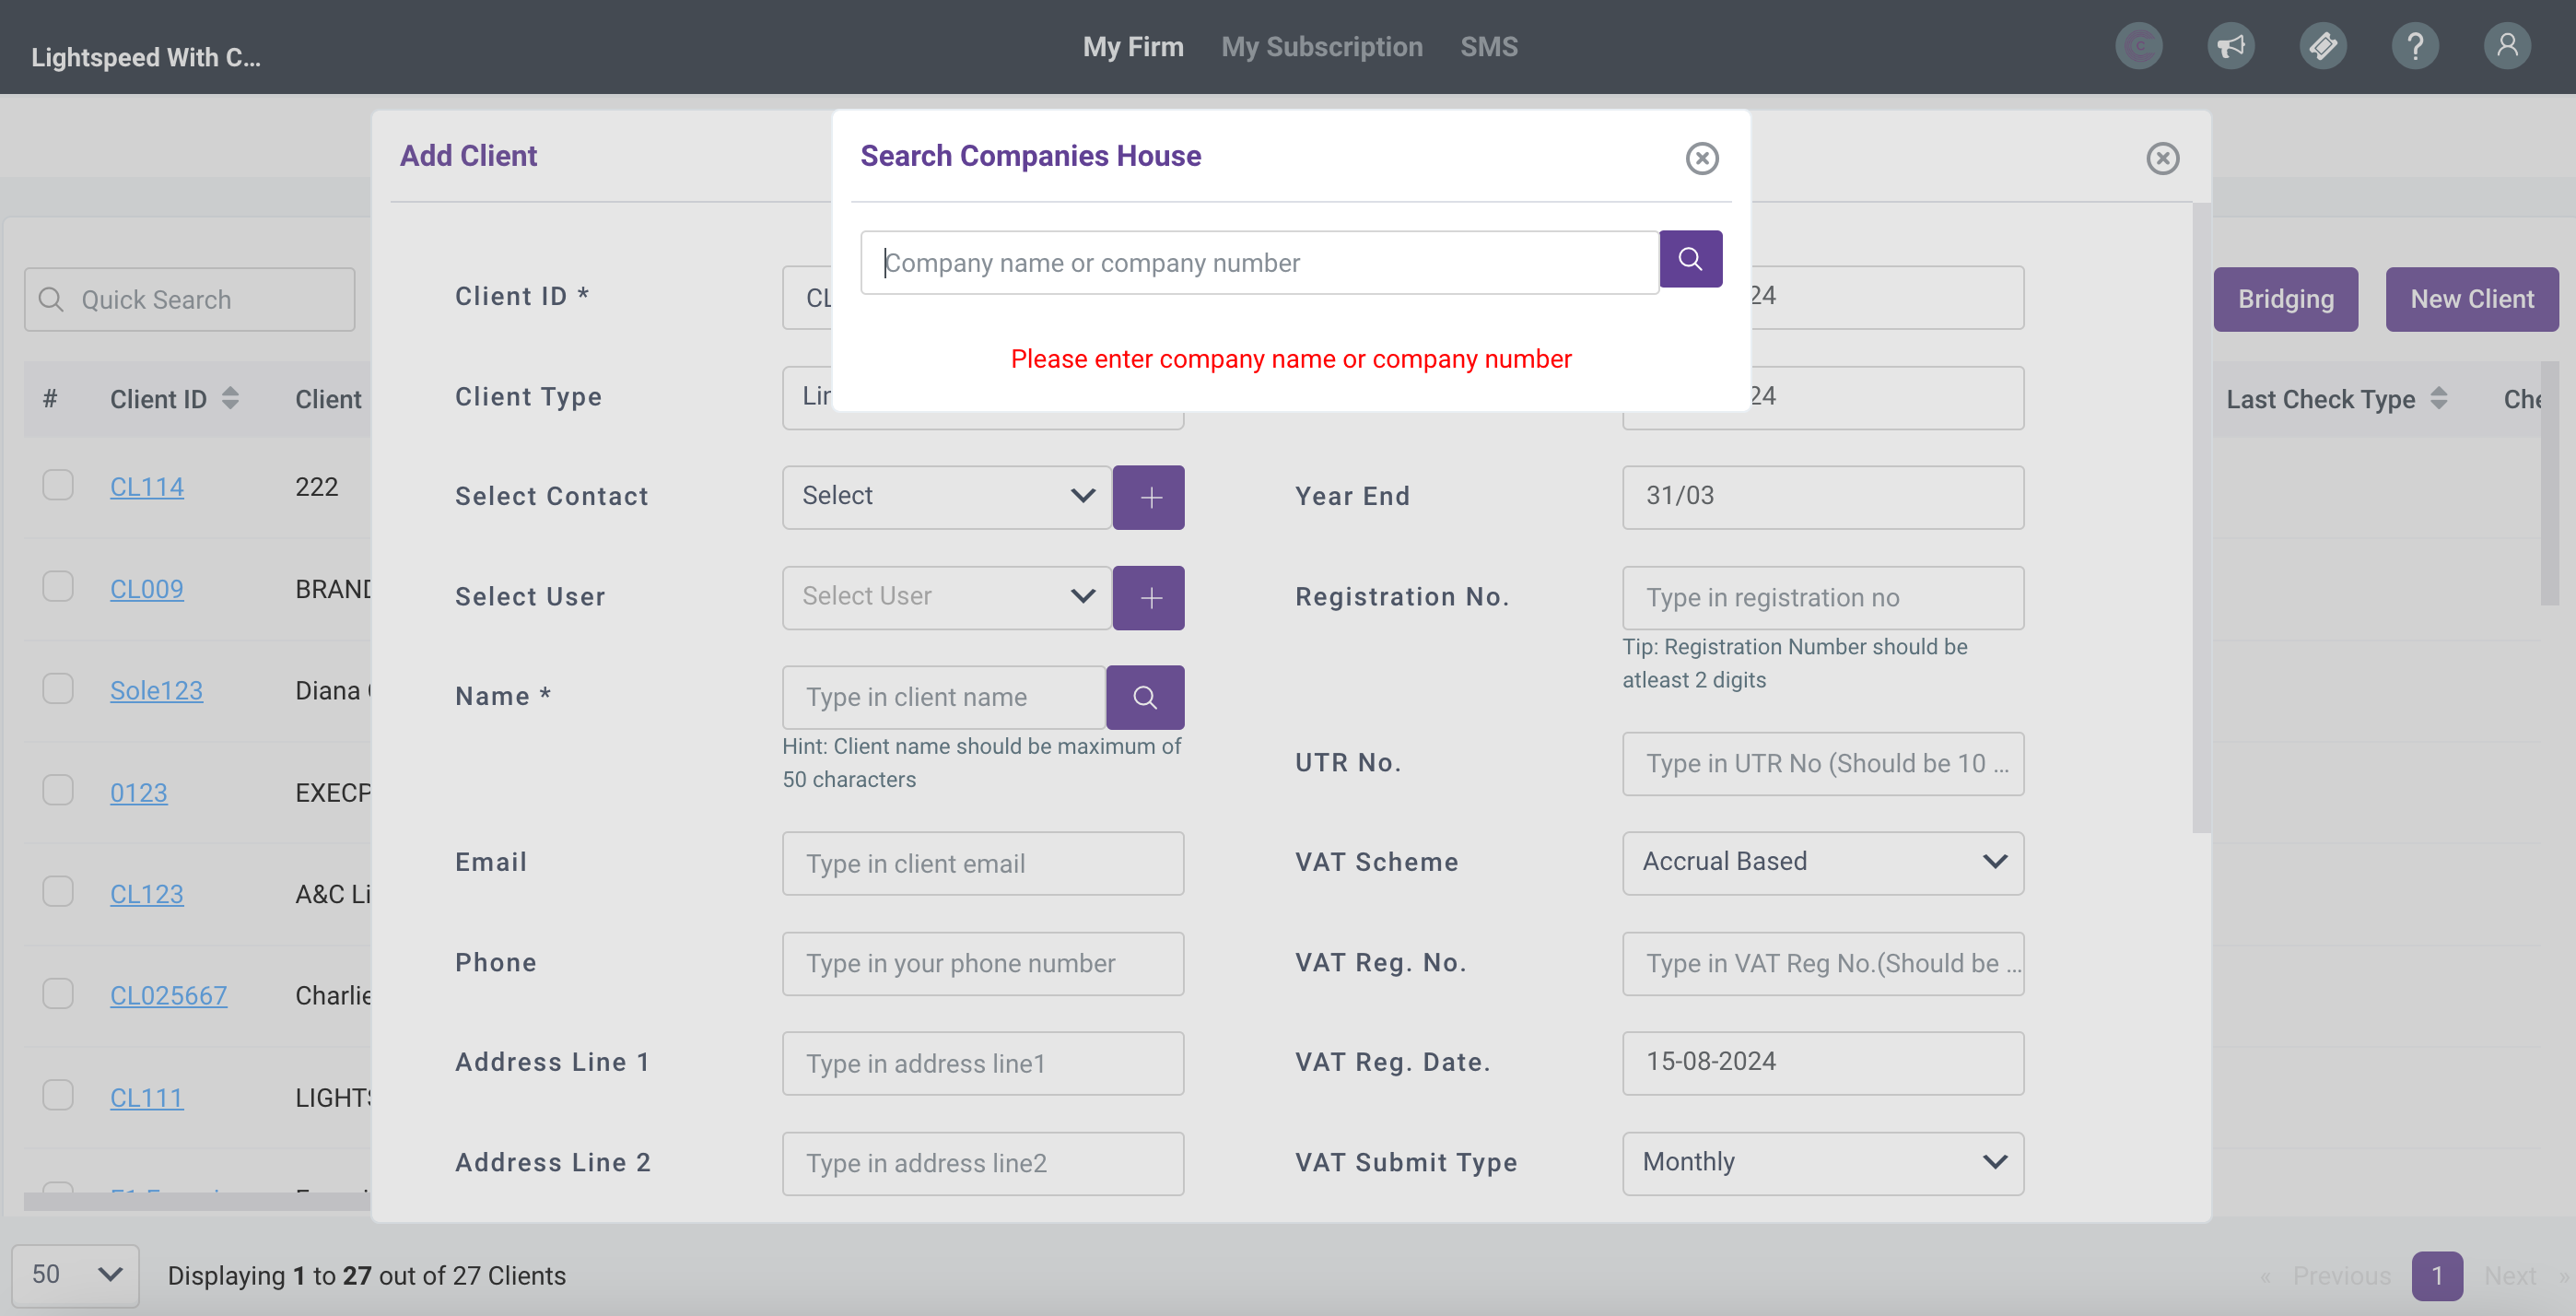The height and width of the screenshot is (1316, 2576).
Task: Expand the Select Contact dropdown
Action: [x=946, y=497]
